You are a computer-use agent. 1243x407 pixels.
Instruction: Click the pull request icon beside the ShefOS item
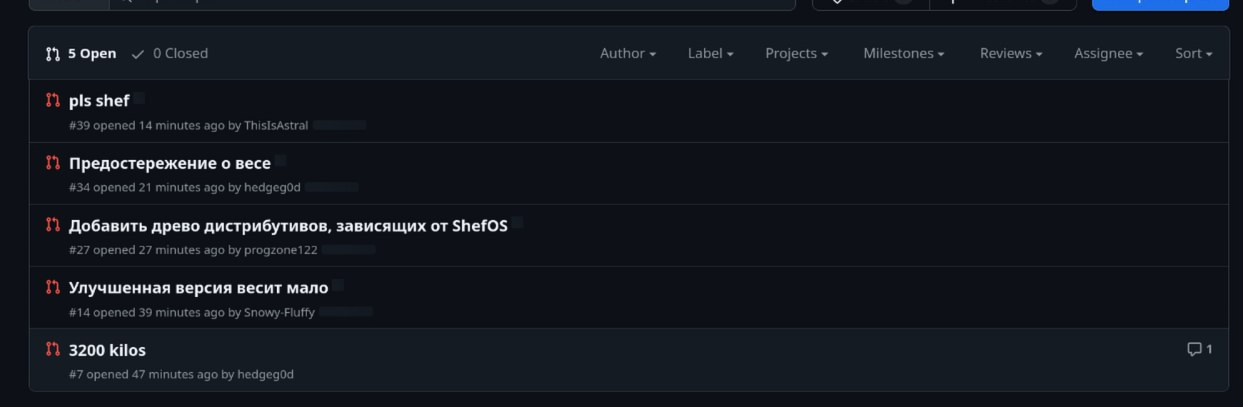pyautogui.click(x=53, y=225)
